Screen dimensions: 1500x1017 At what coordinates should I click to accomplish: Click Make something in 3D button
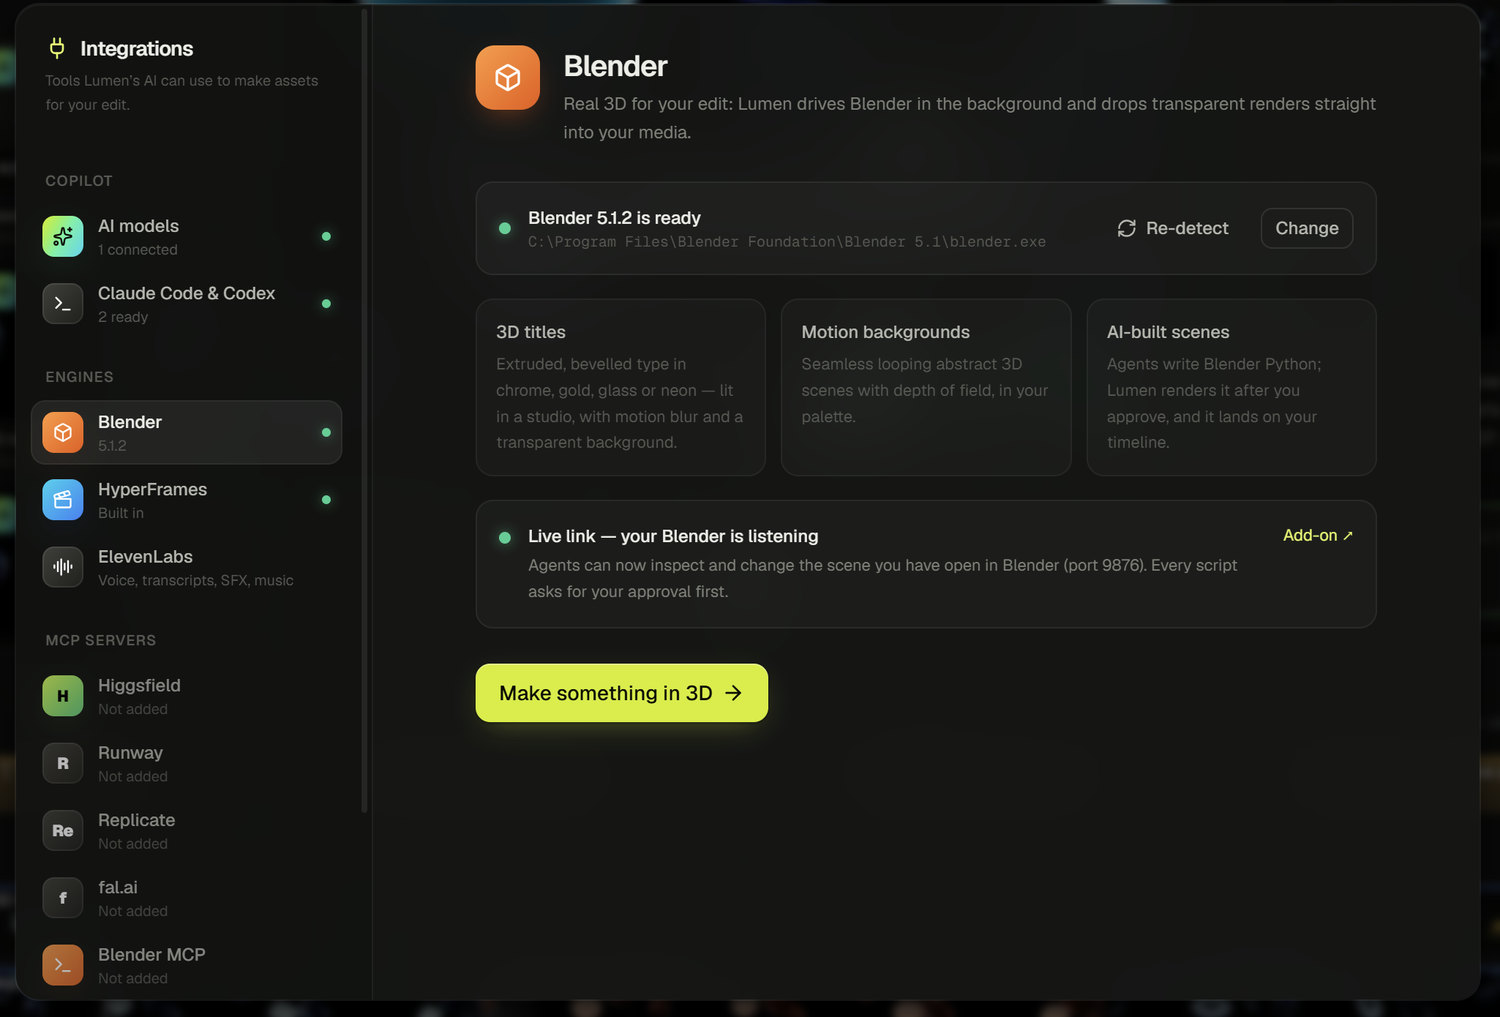click(x=622, y=693)
